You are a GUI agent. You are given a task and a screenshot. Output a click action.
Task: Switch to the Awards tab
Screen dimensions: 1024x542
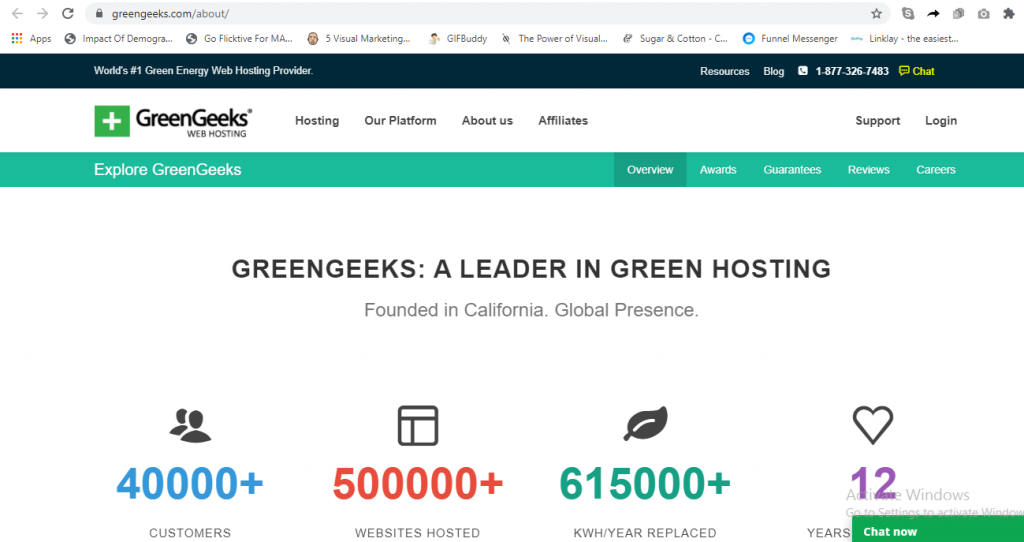click(718, 170)
